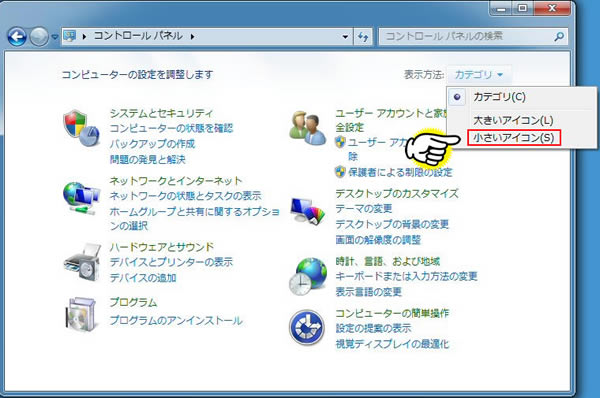Choose 小さいアイコン(S) from the view menu

pos(514,137)
